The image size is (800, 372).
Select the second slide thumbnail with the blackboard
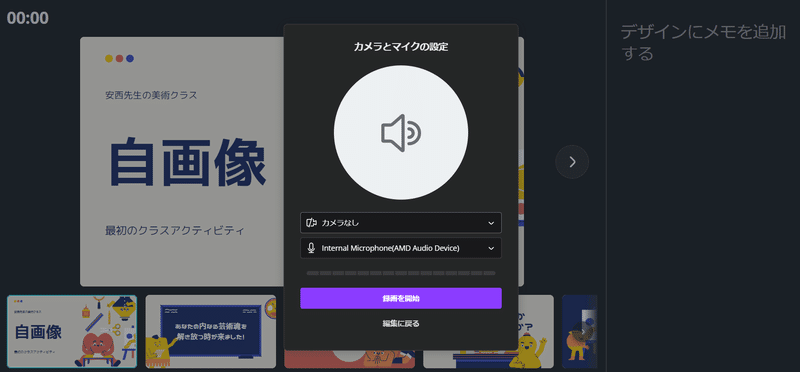click(211, 332)
